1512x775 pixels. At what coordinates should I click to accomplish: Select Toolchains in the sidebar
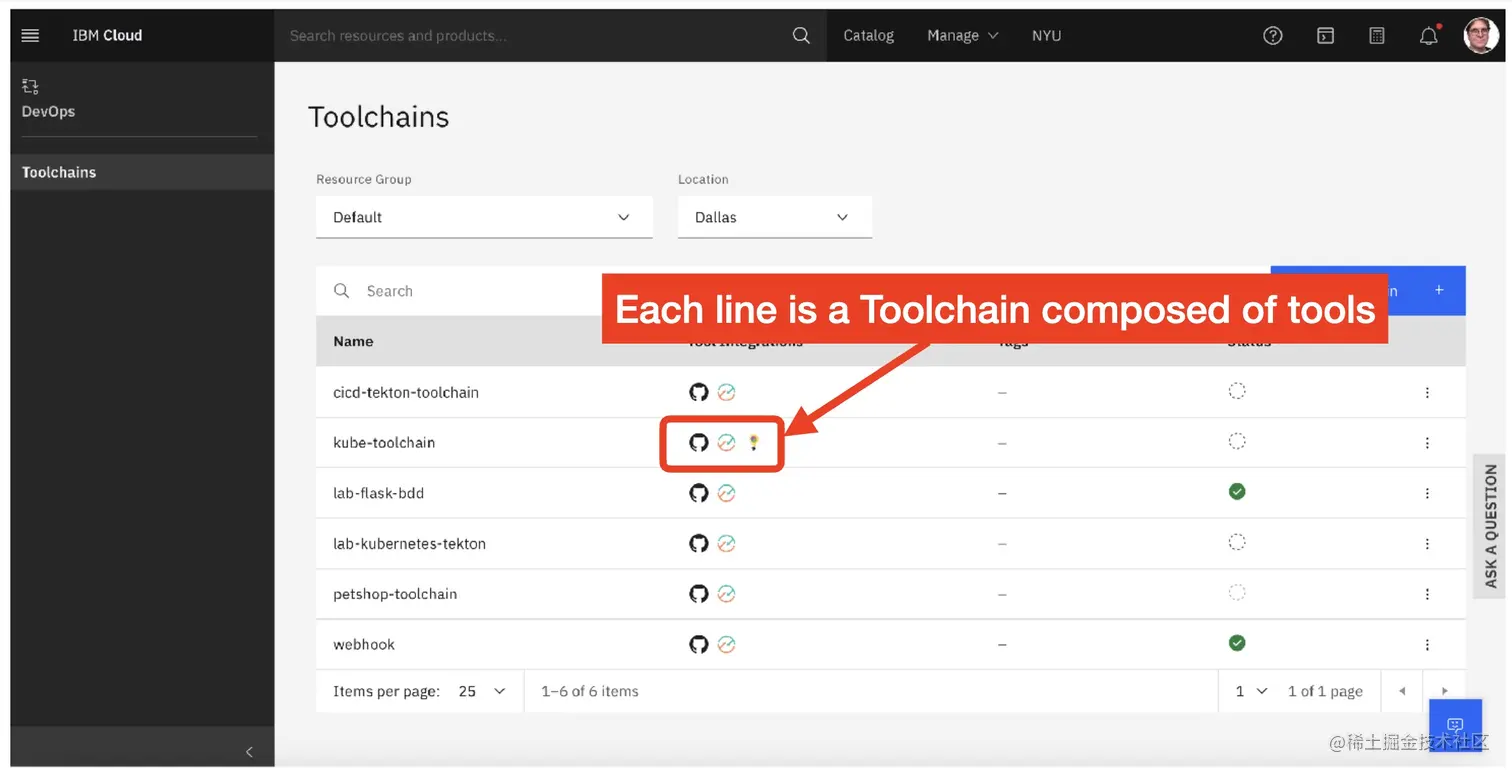[142, 172]
